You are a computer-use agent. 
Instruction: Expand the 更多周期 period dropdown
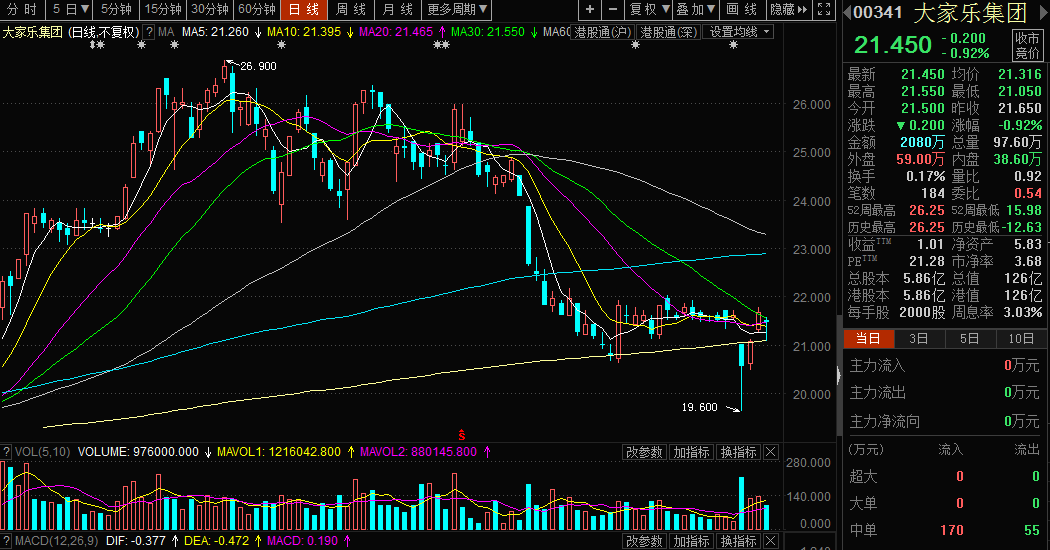coord(458,10)
